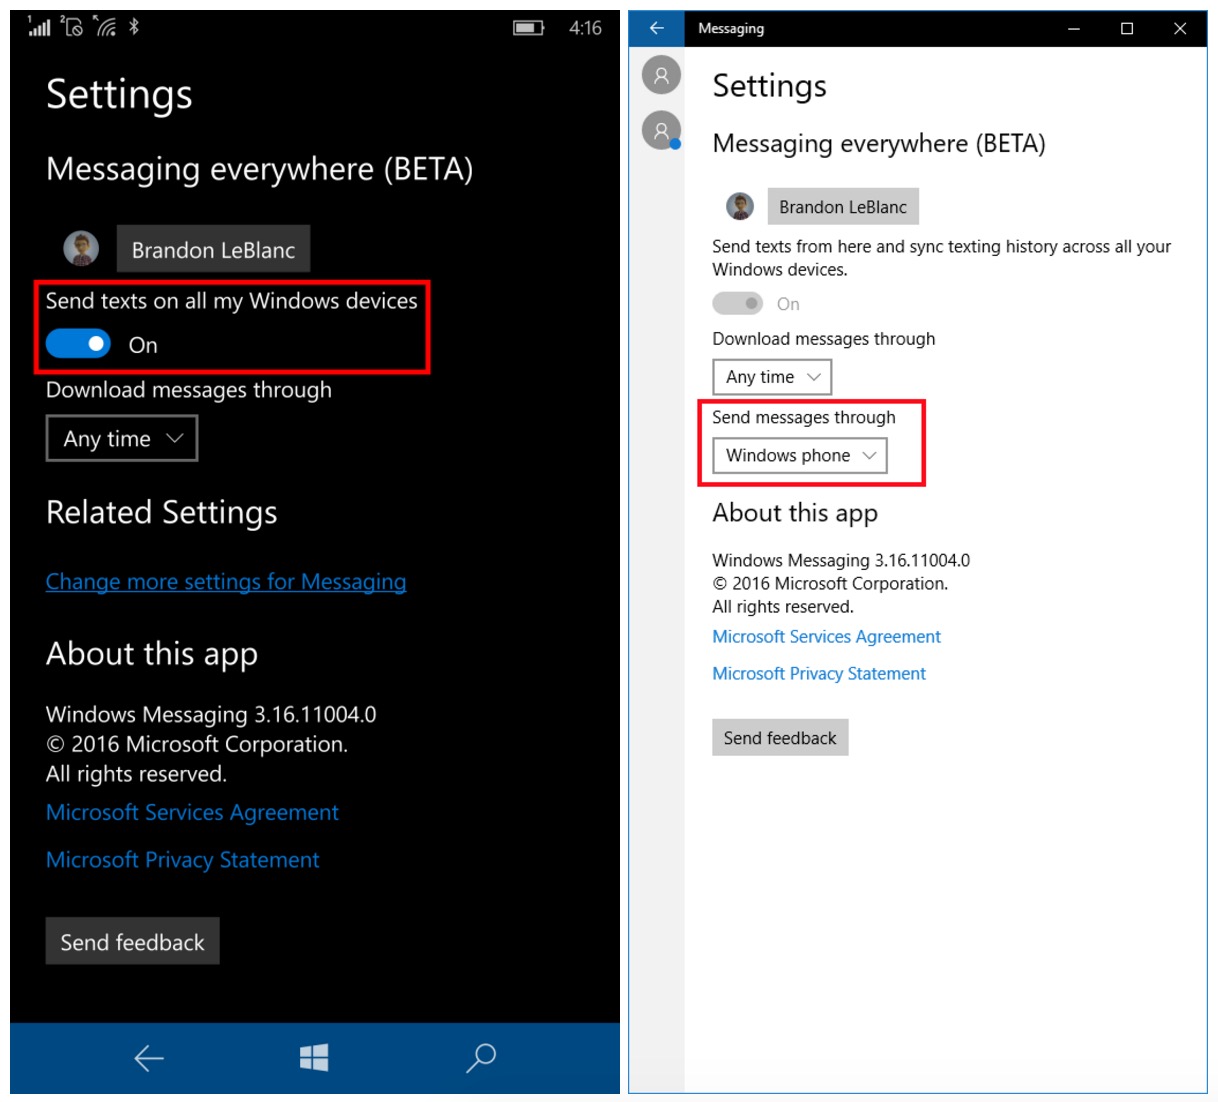Toggle off sending texts on all Windows devices
The image size is (1218, 1102).
click(x=77, y=343)
